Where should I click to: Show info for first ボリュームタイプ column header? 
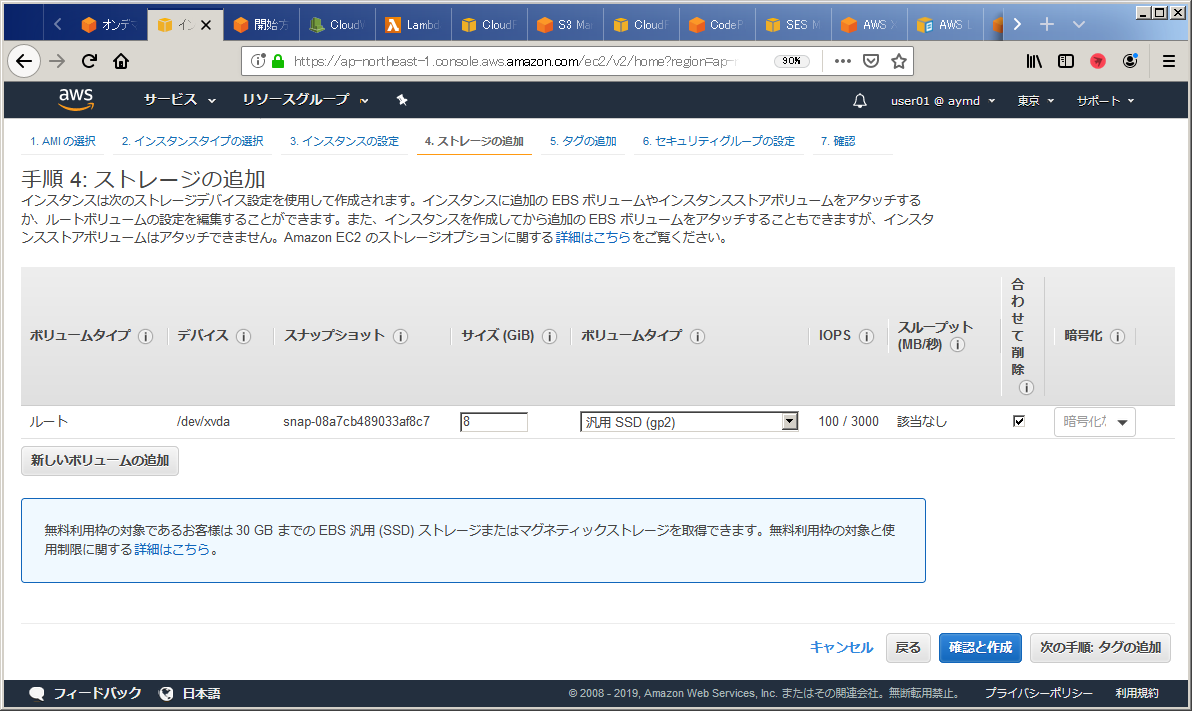(x=145, y=336)
